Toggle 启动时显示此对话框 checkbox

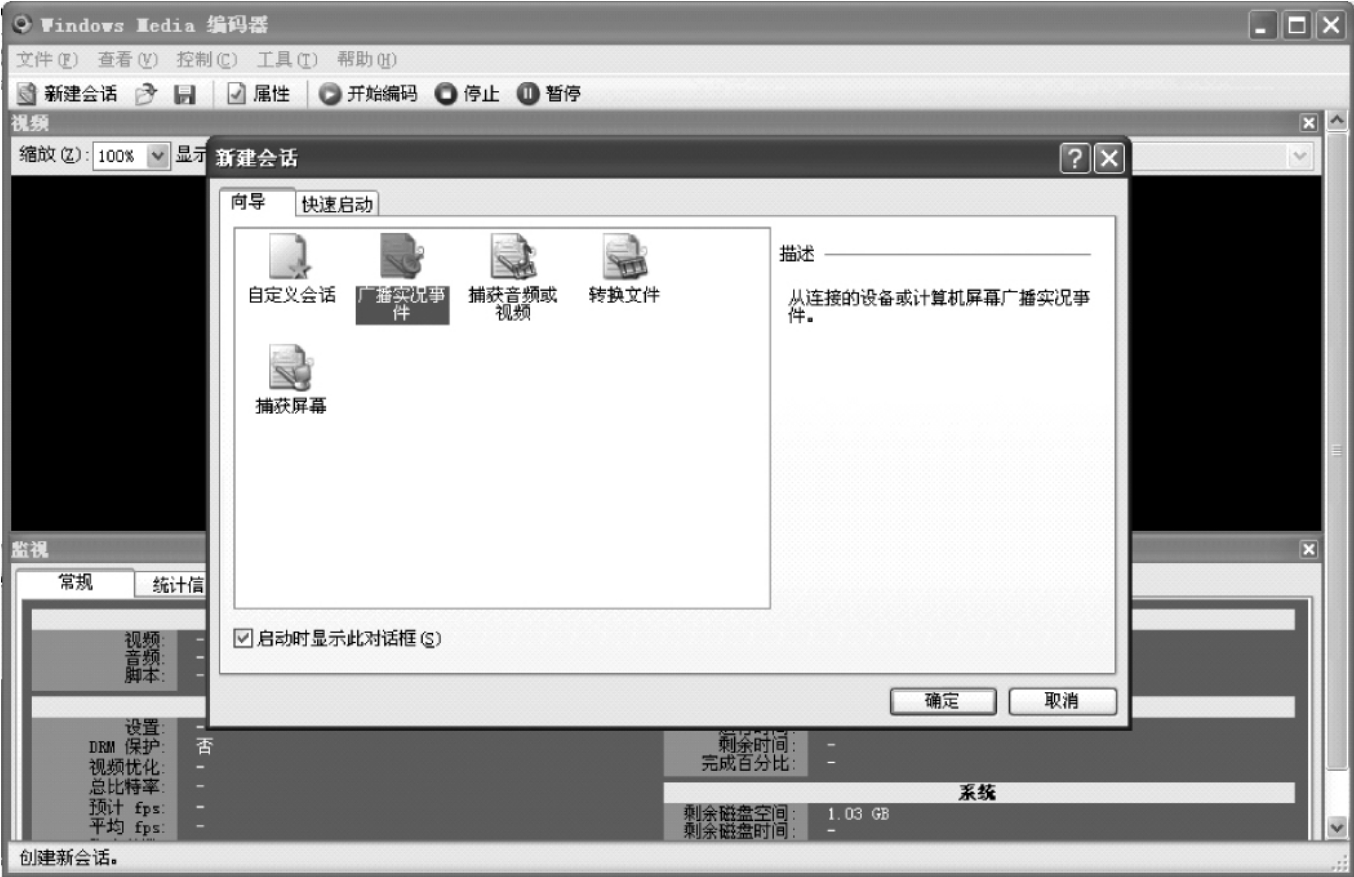coord(241,638)
